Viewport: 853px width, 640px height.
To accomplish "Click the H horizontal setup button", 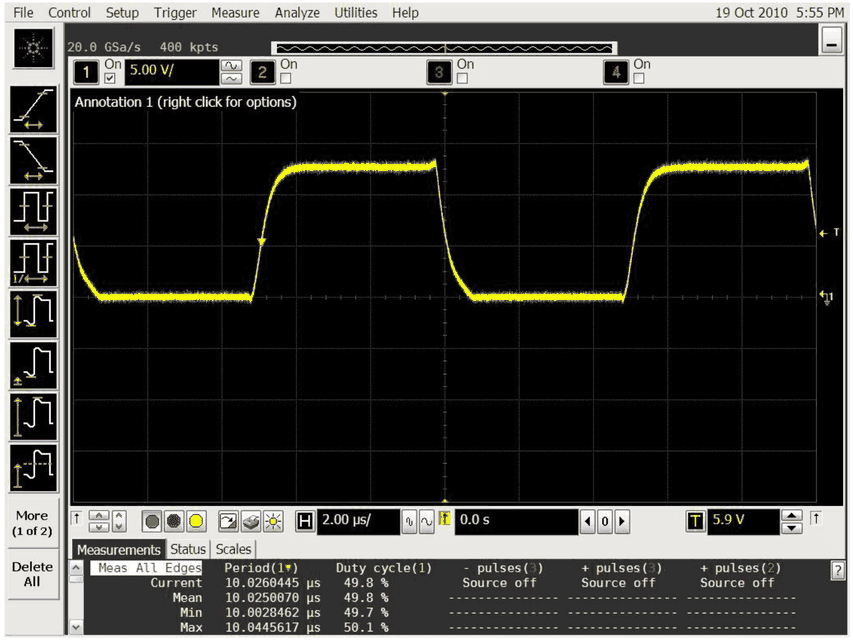I will (x=305, y=521).
